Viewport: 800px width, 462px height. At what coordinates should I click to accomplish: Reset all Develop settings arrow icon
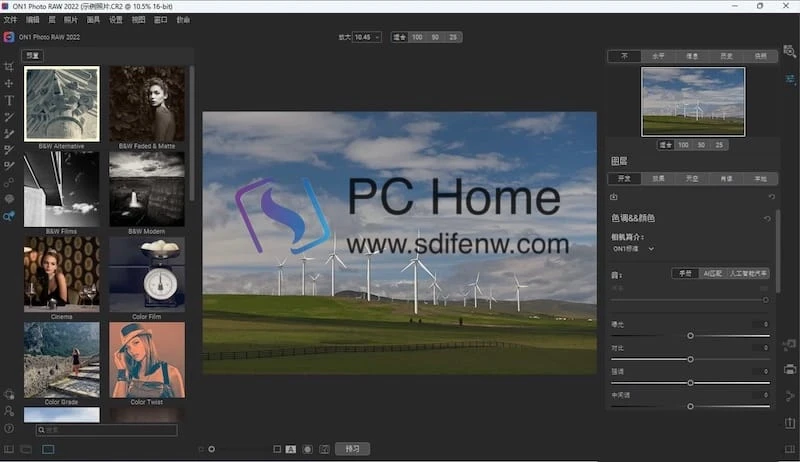(771, 197)
